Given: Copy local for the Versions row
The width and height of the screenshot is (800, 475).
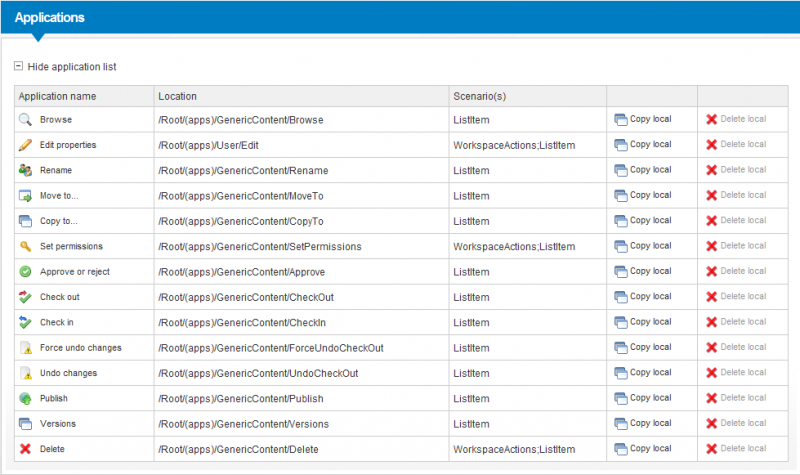Looking at the screenshot, I should (x=643, y=423).
